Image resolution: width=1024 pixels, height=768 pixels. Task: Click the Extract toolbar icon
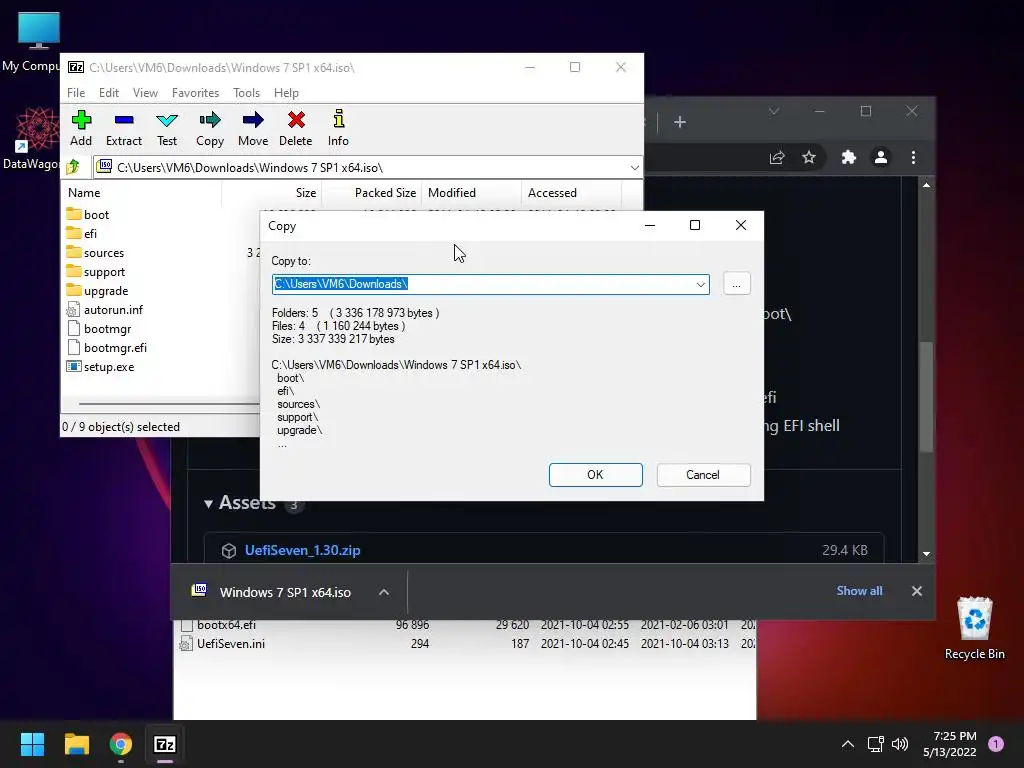point(123,128)
